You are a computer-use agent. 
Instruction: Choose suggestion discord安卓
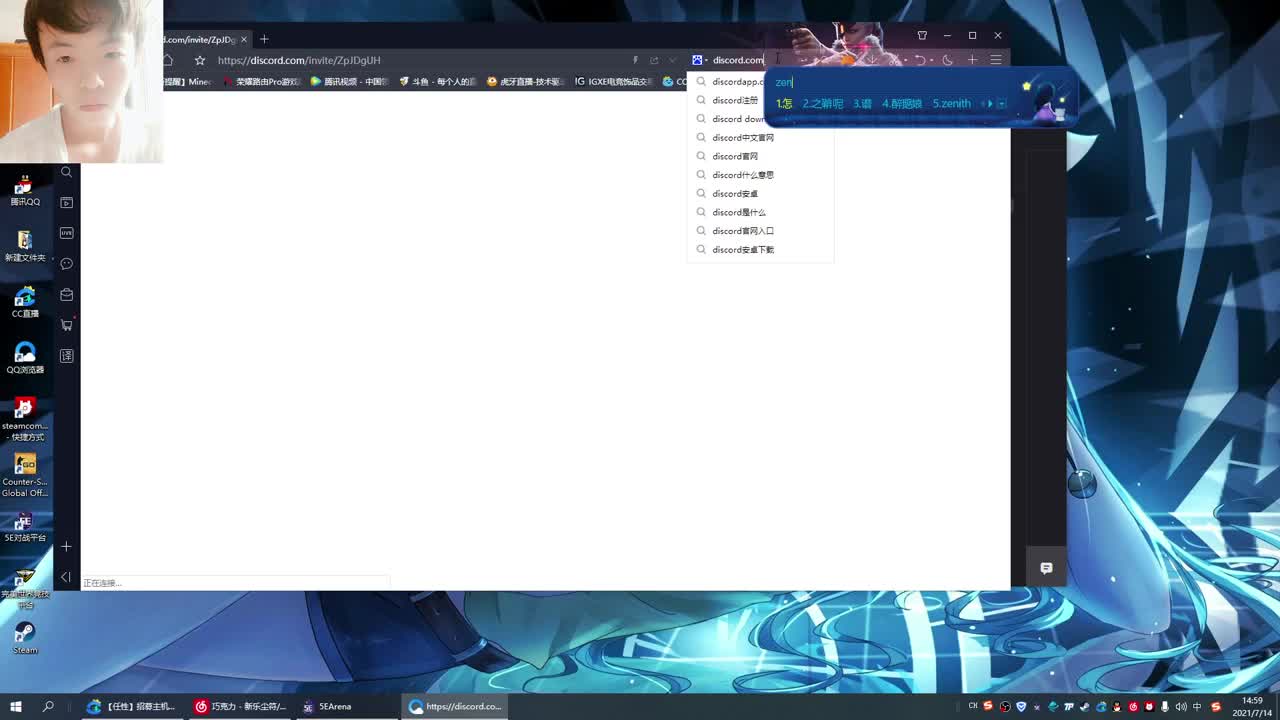760,193
